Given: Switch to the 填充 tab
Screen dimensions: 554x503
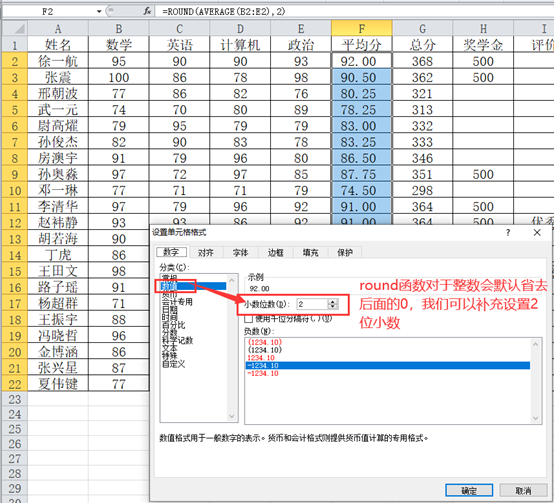Looking at the screenshot, I should [x=310, y=253].
